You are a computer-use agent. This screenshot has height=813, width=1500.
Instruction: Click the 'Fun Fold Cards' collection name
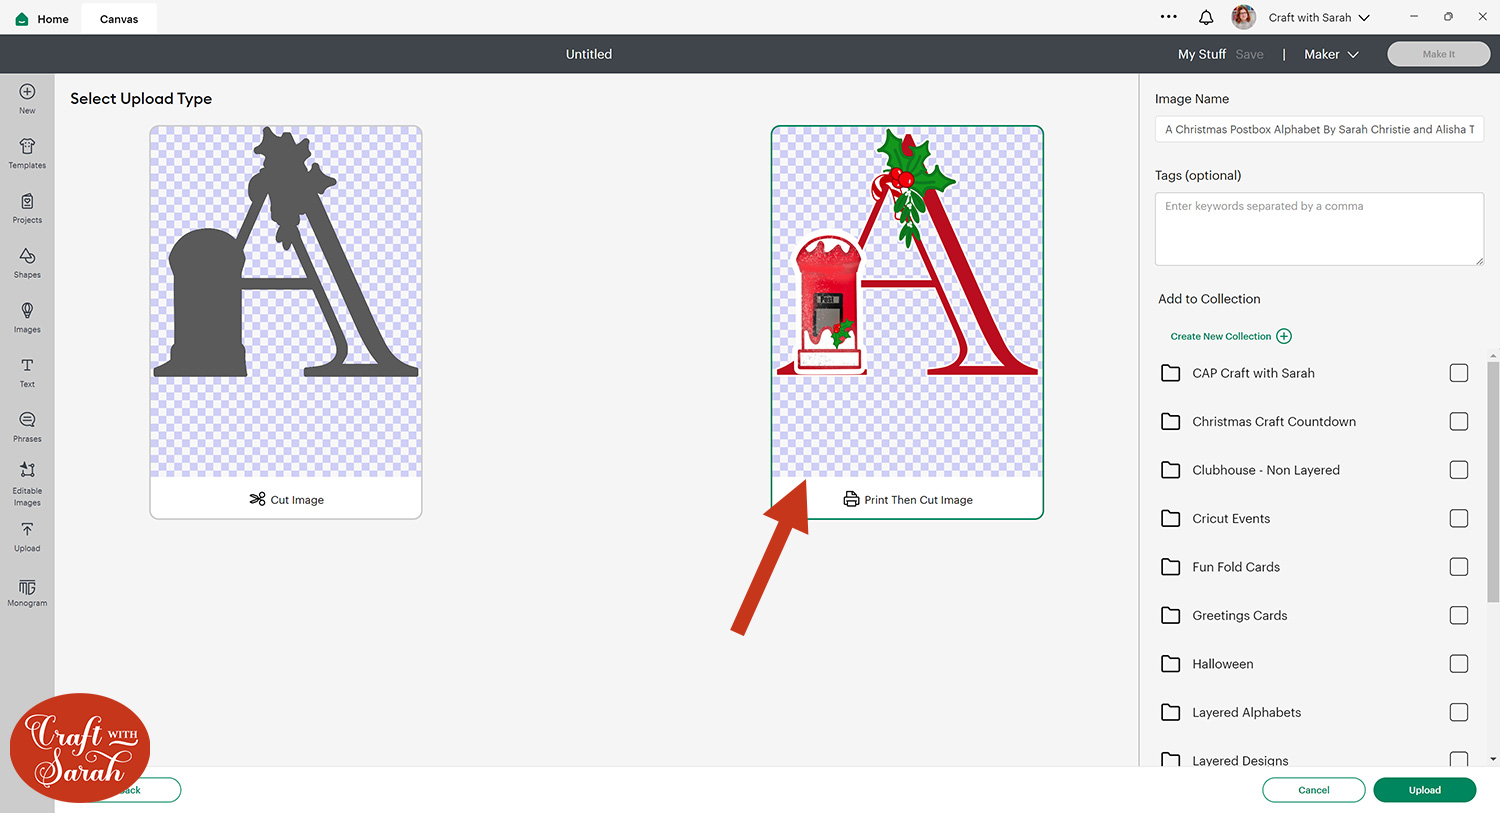pos(1236,567)
